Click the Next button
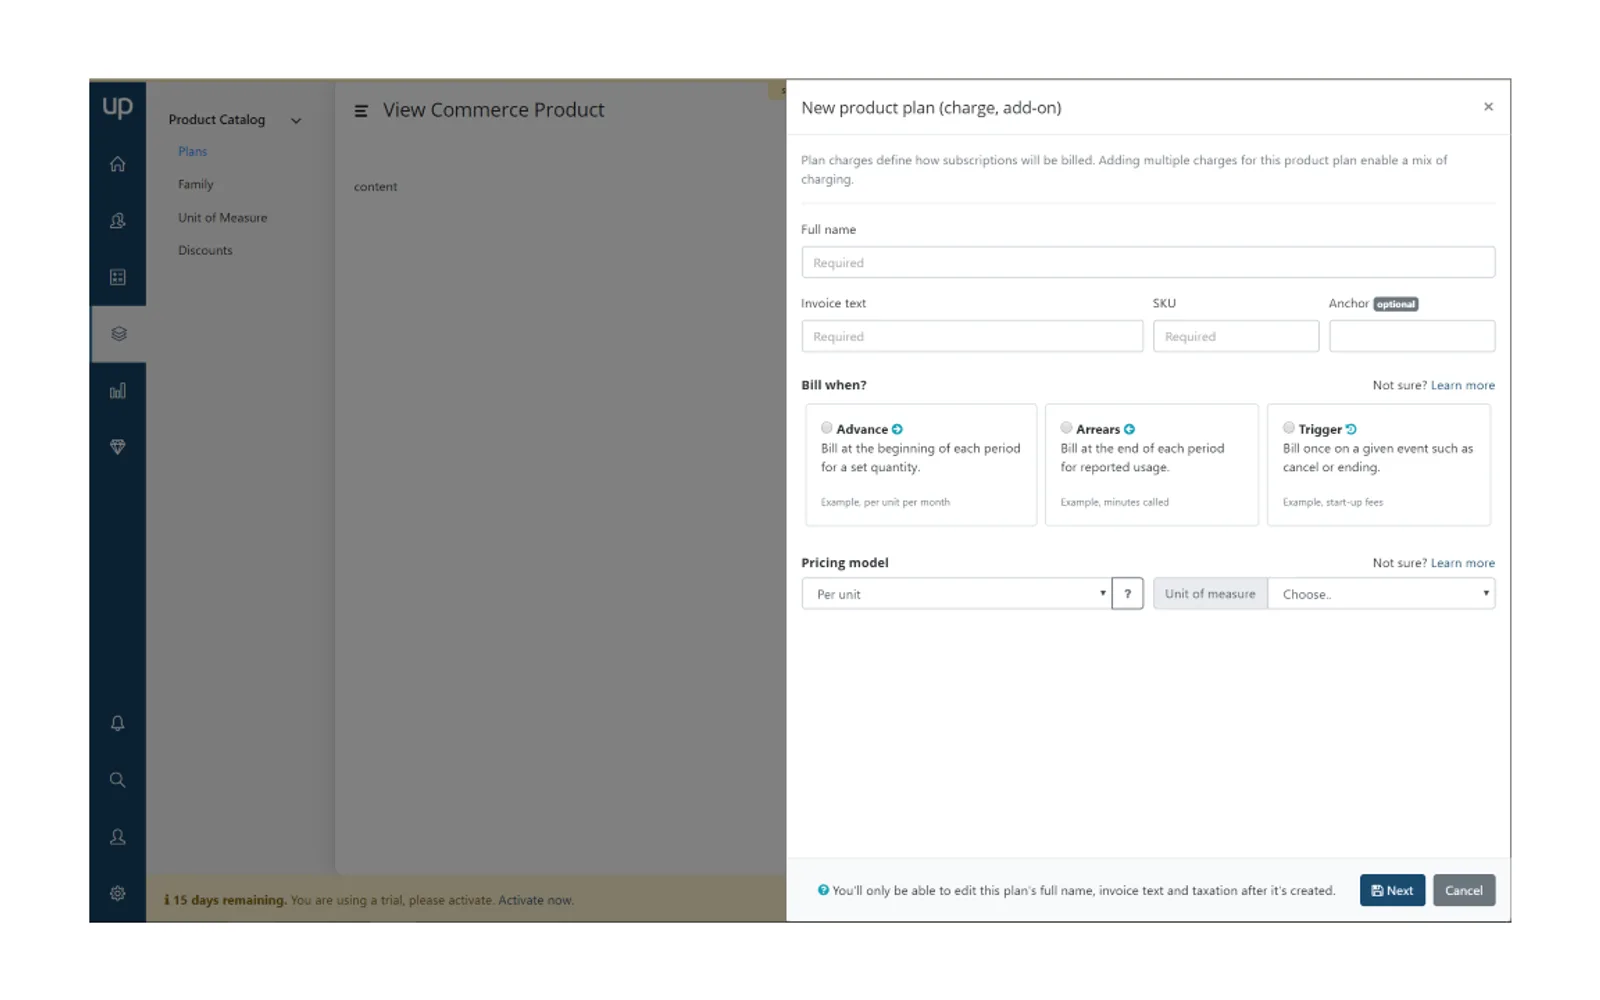Viewport: 1600px width, 1000px height. [1392, 890]
